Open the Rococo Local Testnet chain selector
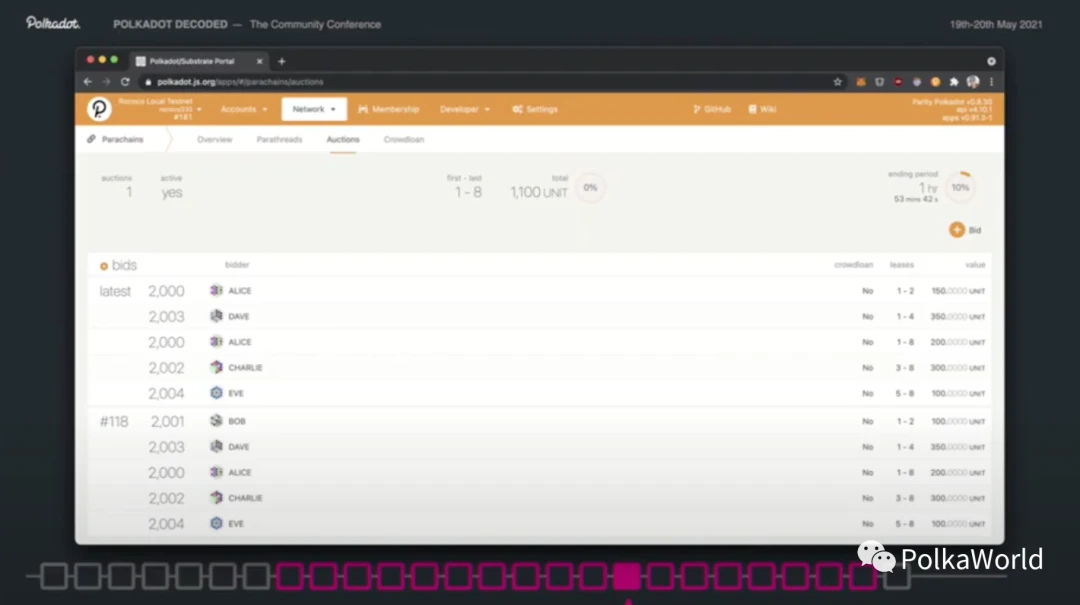1080x605 pixels. pyautogui.click(x=160, y=109)
